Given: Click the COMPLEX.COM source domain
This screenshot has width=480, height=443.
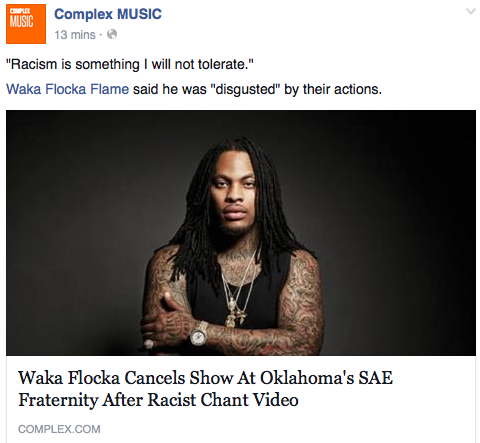Looking at the screenshot, I should pos(59,429).
